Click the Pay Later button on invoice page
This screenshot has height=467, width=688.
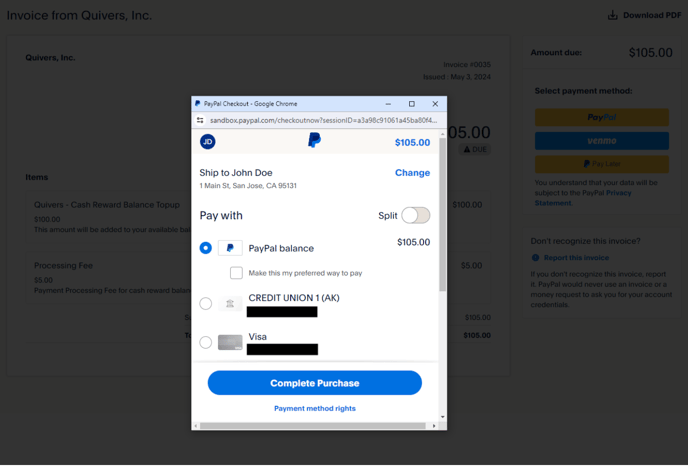tap(602, 164)
